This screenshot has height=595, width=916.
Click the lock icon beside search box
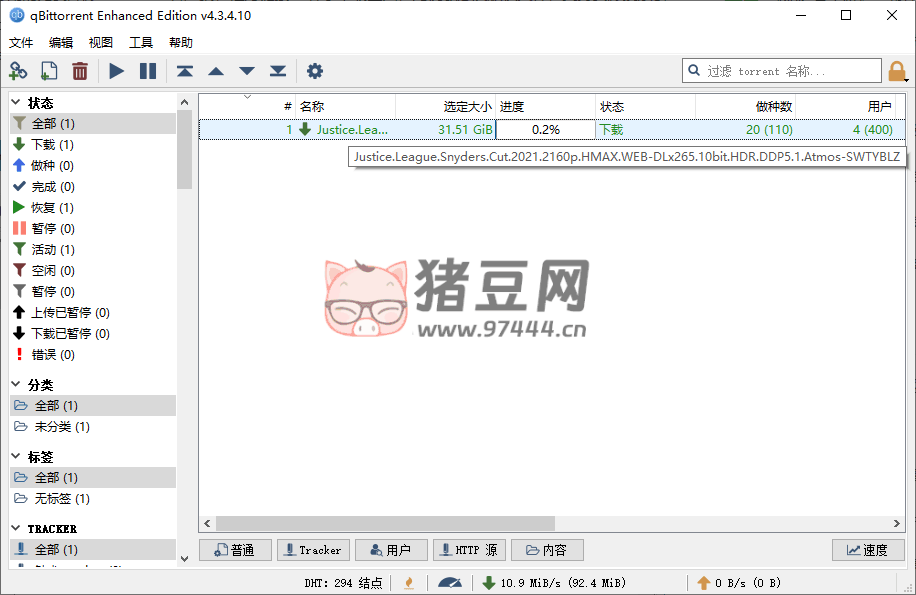pos(897,71)
